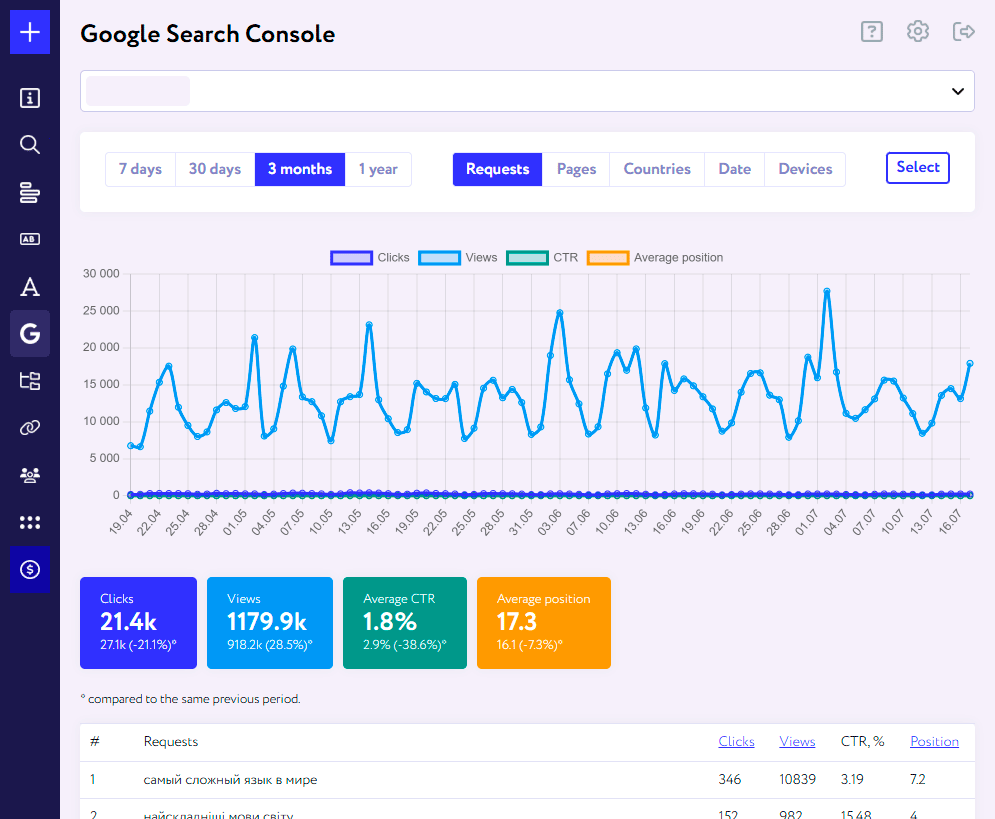The image size is (995, 819).
Task: Click the Average CTR 1.8% card
Action: (405, 623)
